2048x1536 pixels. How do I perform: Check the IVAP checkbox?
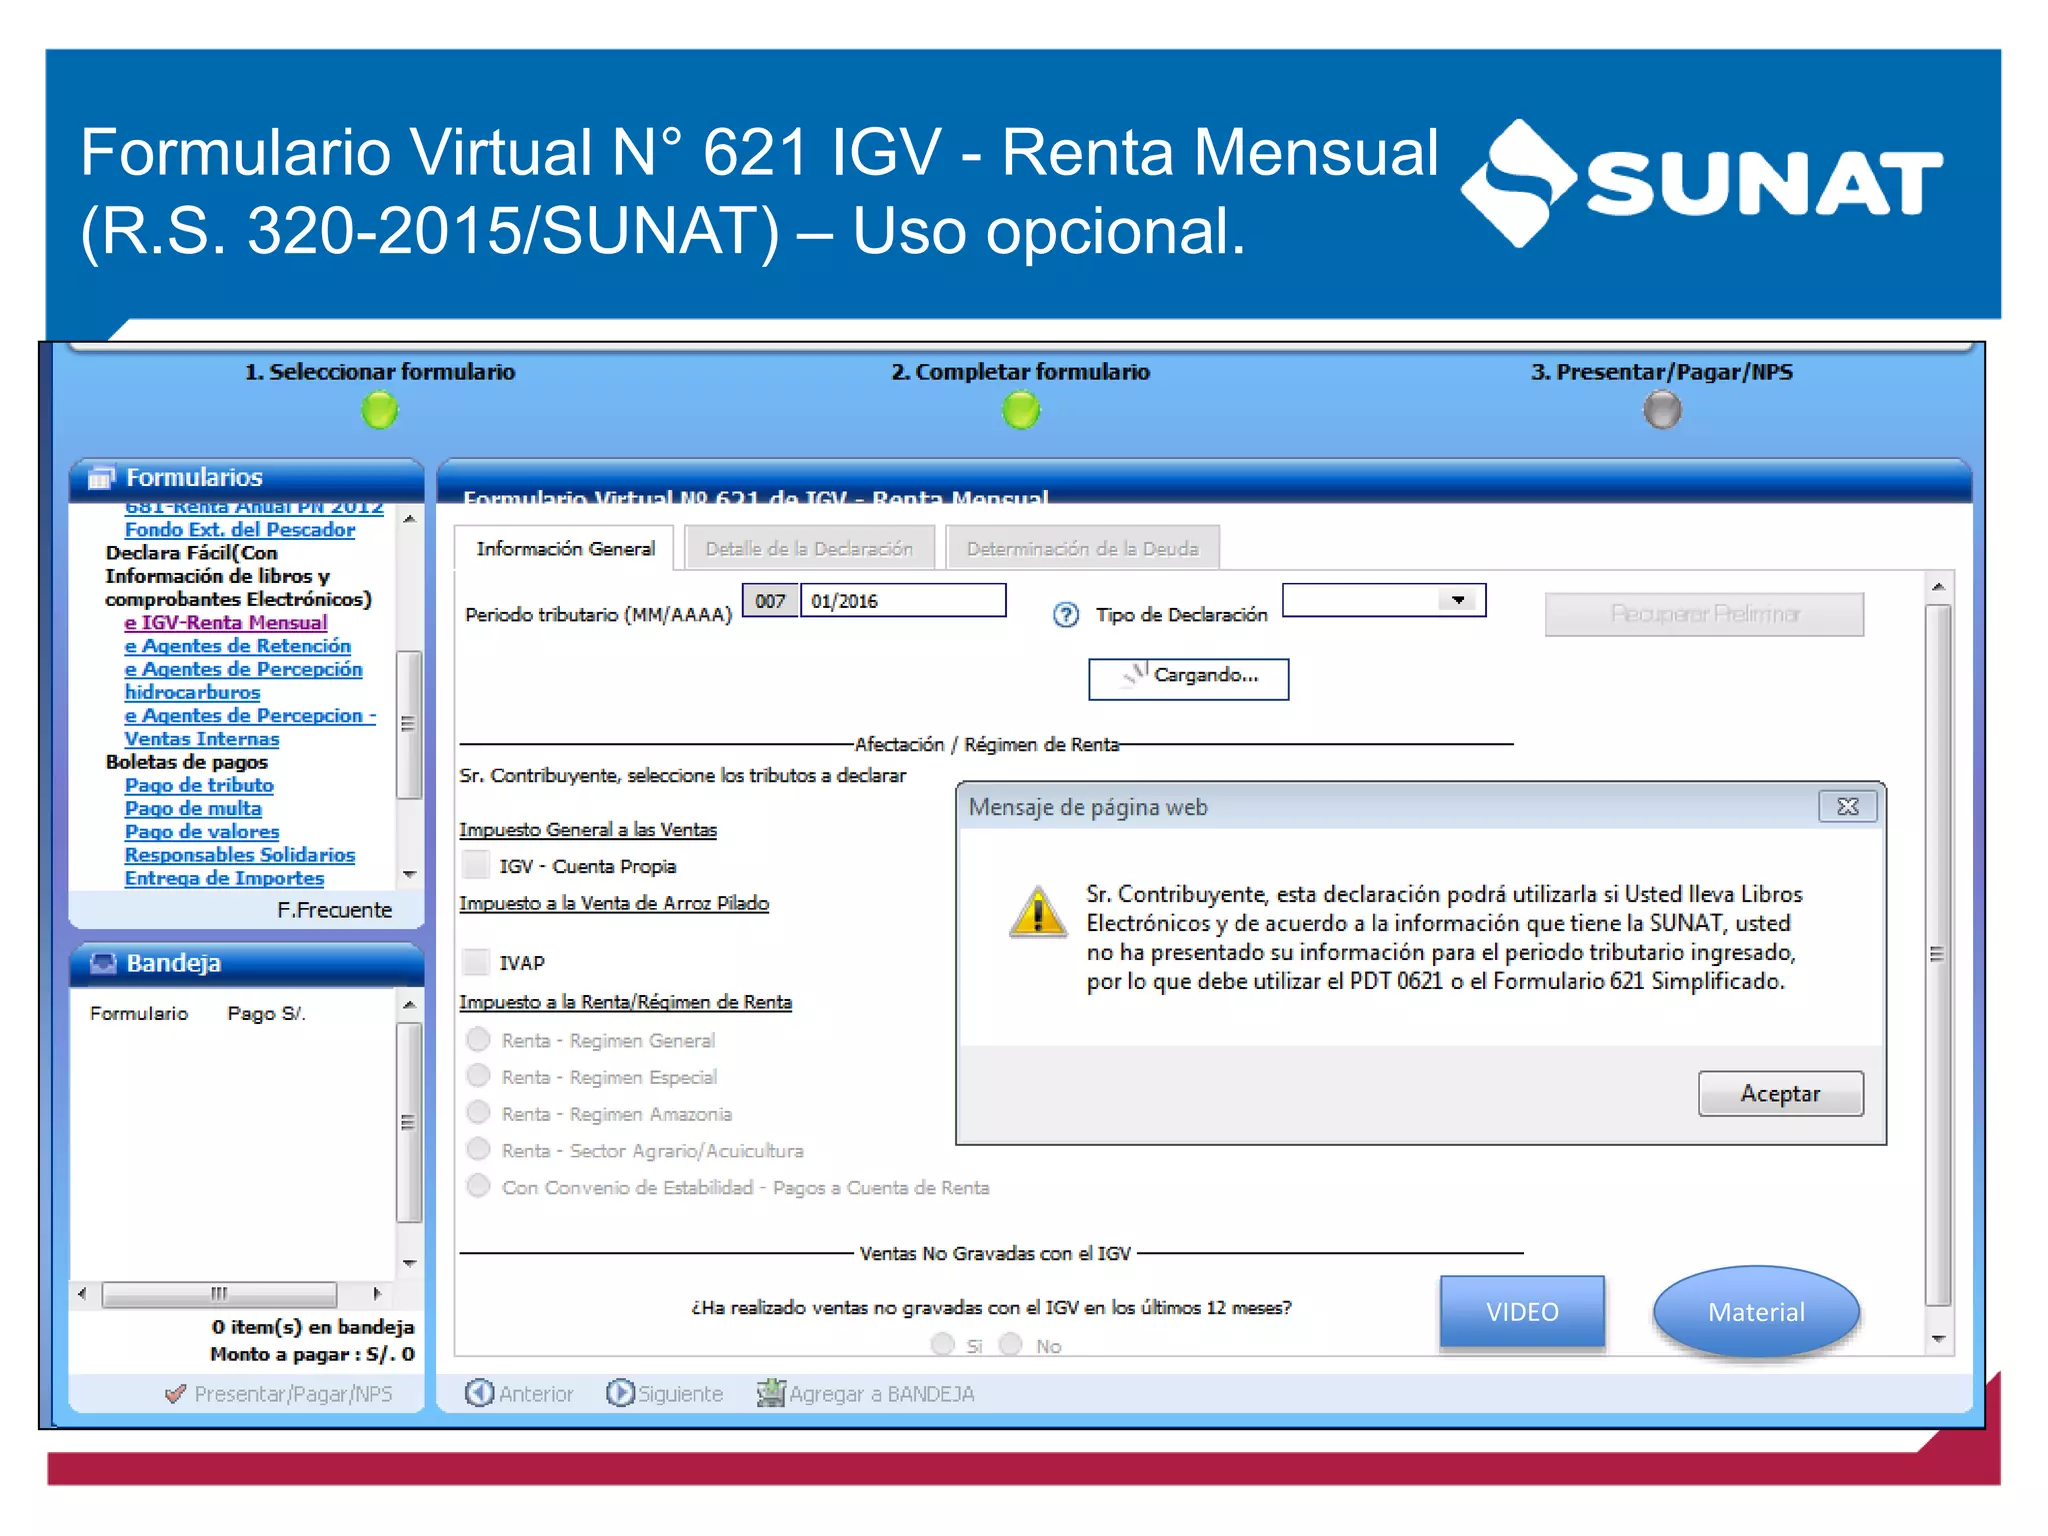477,962
